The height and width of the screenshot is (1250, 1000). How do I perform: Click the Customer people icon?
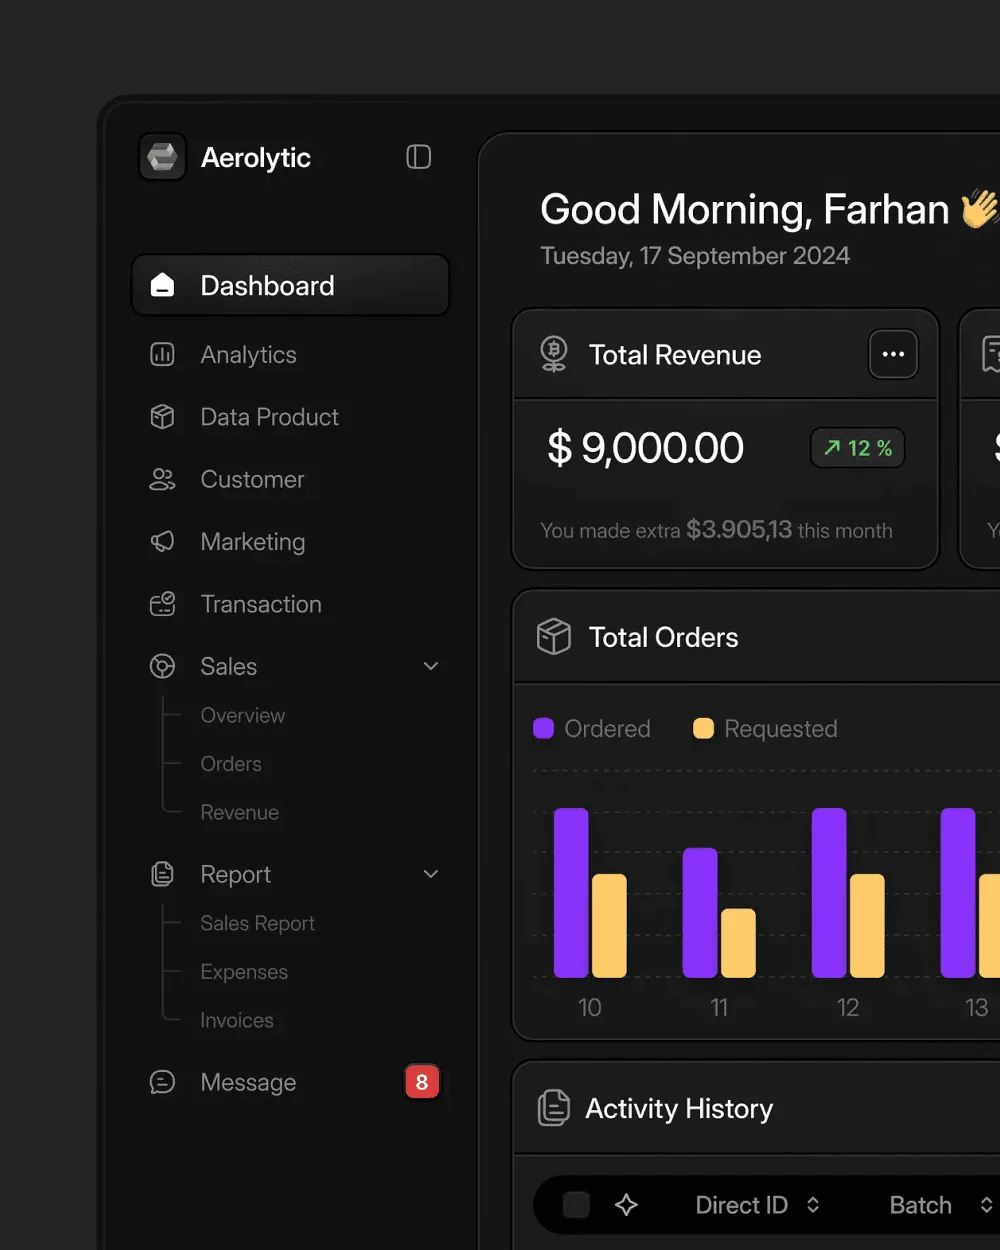click(162, 480)
